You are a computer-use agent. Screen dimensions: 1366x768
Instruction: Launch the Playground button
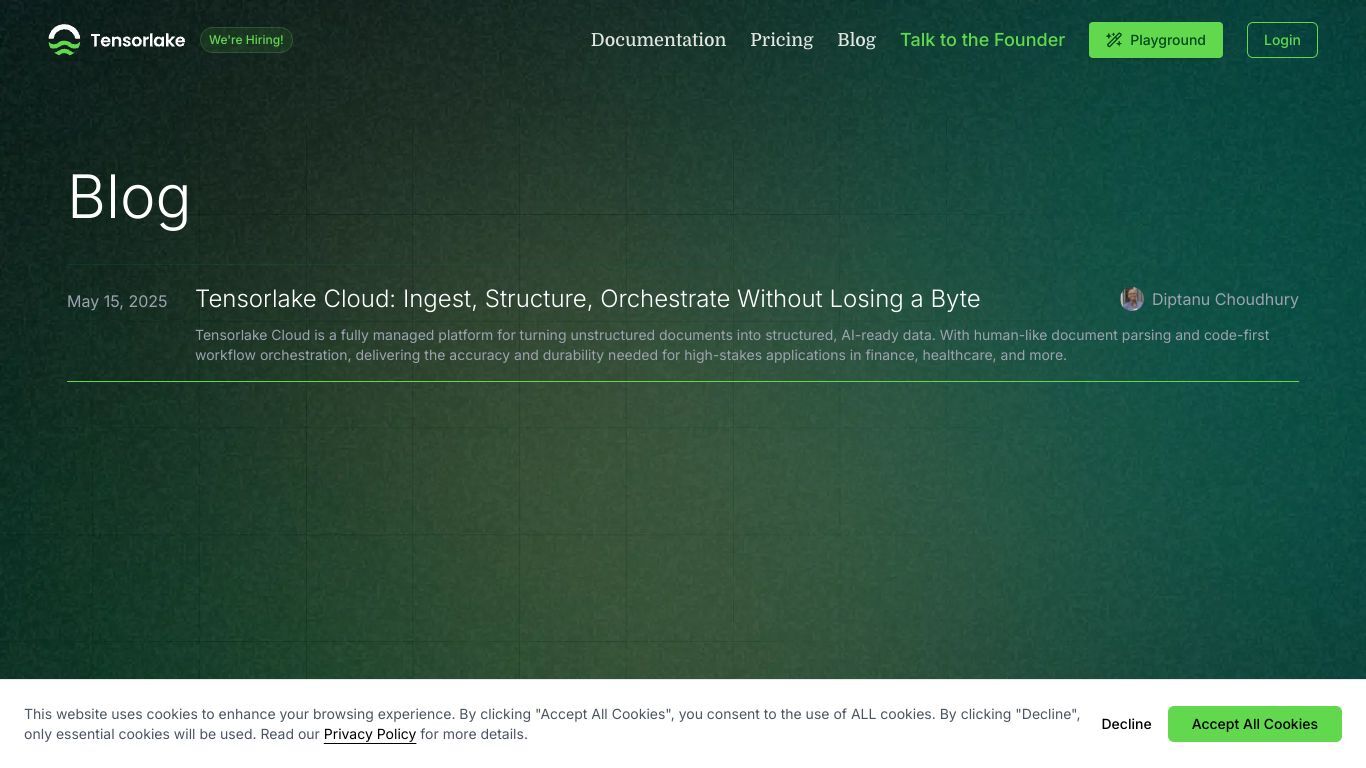[x=1156, y=40]
